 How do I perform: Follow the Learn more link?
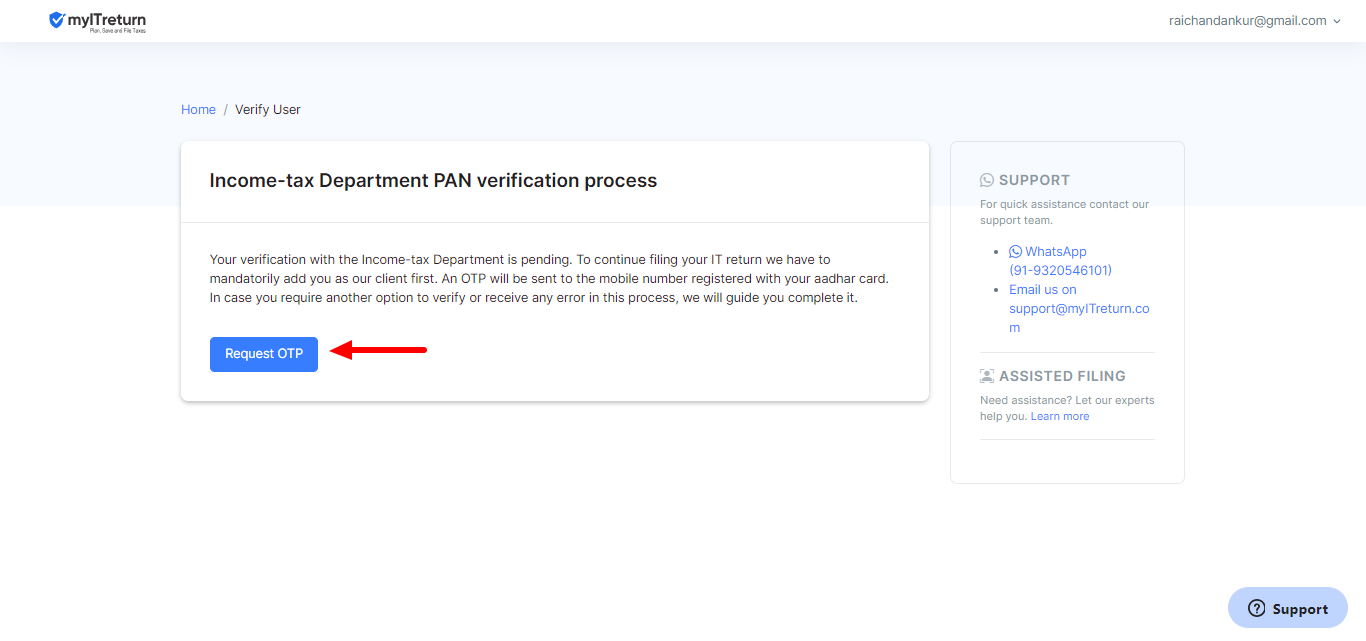[1060, 416]
